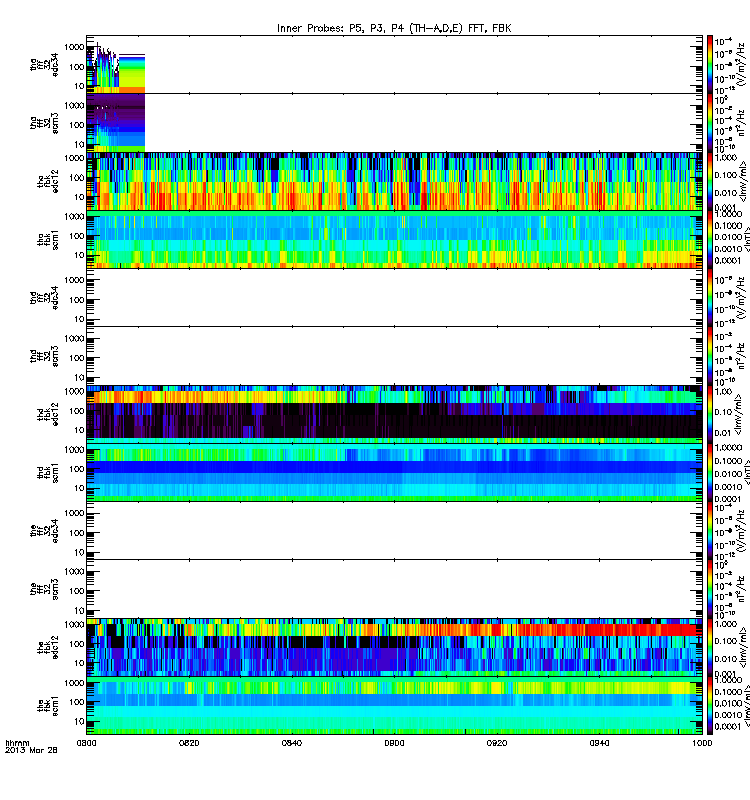Image resolution: width=750 pixels, height=800 pixels.
Task: Select the "tha fff 32 scm3" panel label
Action: (44, 123)
